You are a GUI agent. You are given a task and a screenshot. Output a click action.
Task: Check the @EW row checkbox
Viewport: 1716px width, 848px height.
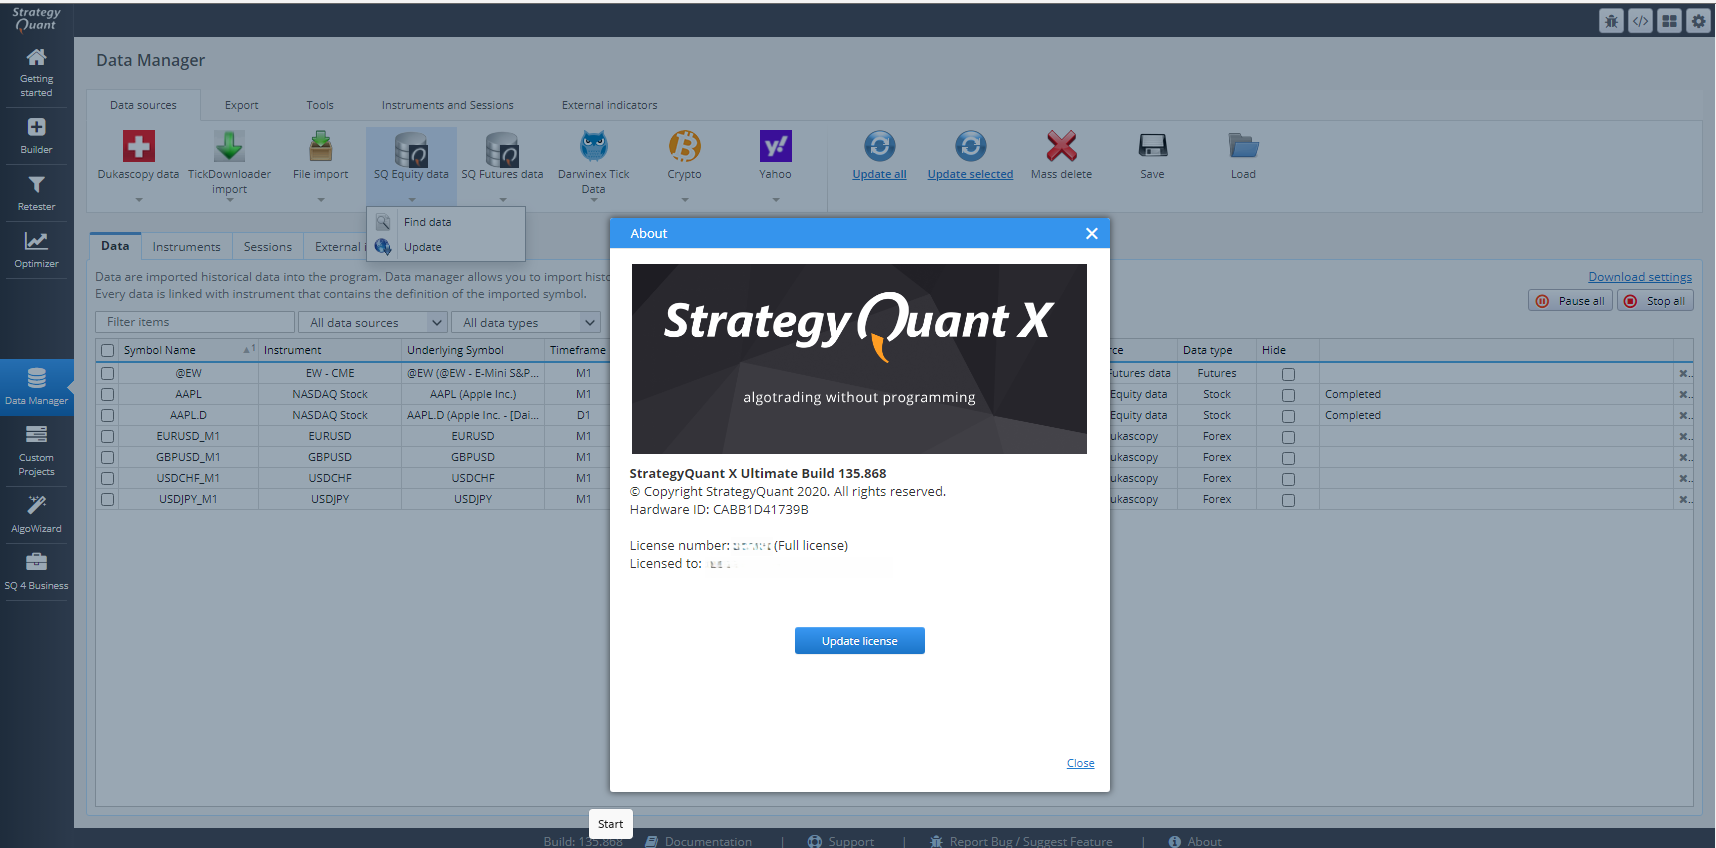click(x=107, y=373)
